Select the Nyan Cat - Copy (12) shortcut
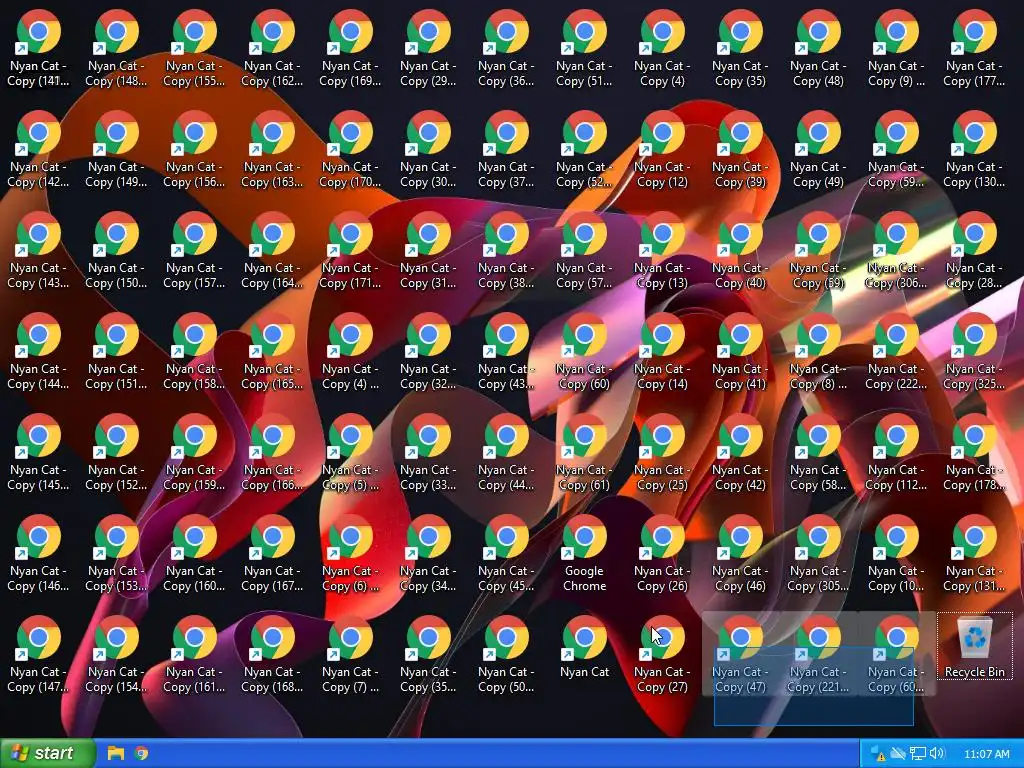 pyautogui.click(x=662, y=150)
